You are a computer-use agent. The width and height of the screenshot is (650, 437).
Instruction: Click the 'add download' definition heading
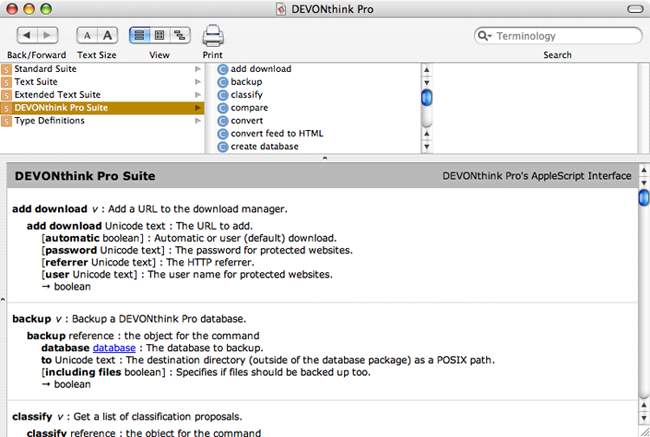(50, 209)
